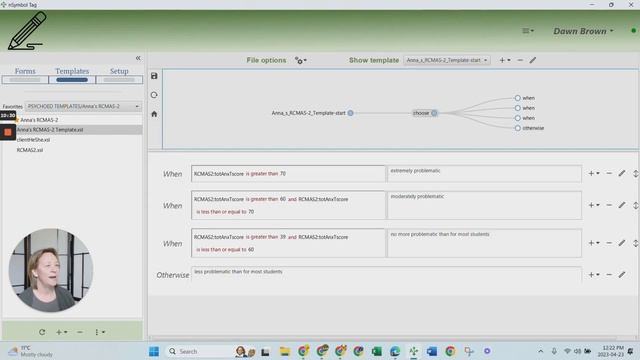Open plus dropdown on extremely problematic row
640x360 pixels.
tap(593, 173)
